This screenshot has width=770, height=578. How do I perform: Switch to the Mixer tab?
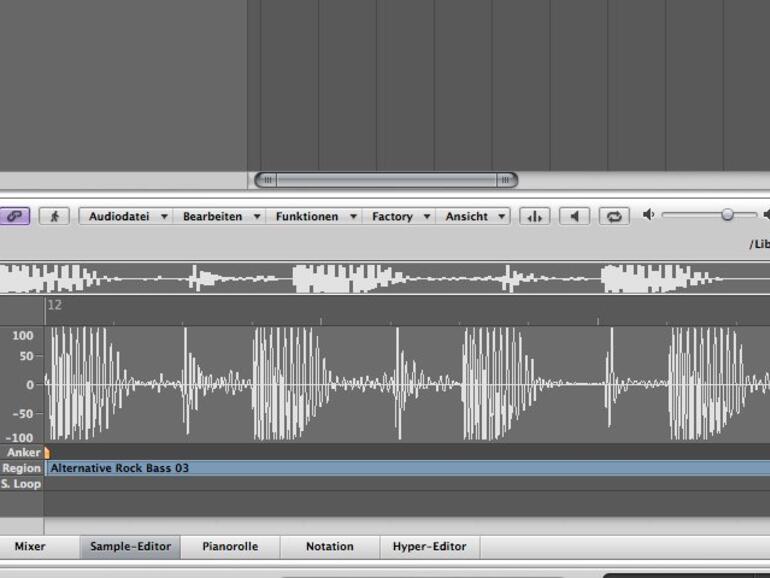click(x=30, y=547)
